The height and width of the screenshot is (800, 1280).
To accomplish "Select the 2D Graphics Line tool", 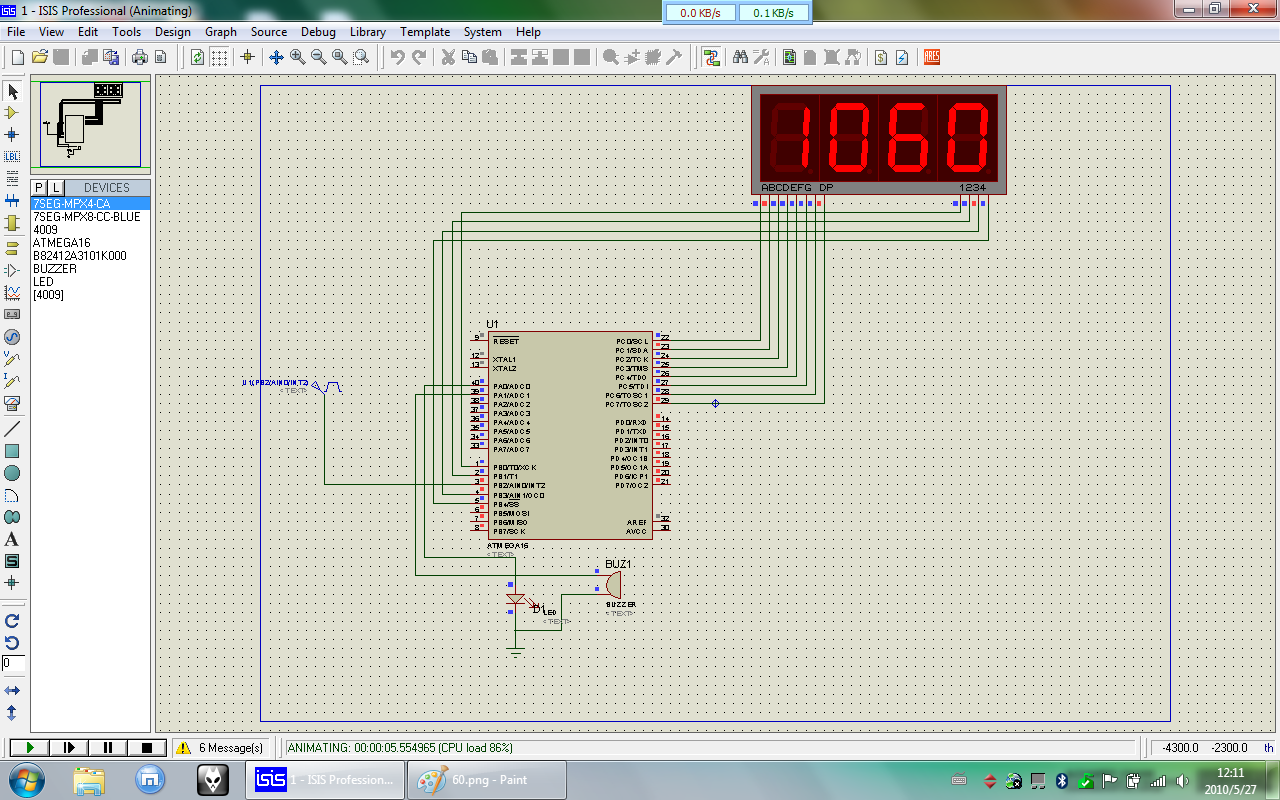I will (12, 428).
